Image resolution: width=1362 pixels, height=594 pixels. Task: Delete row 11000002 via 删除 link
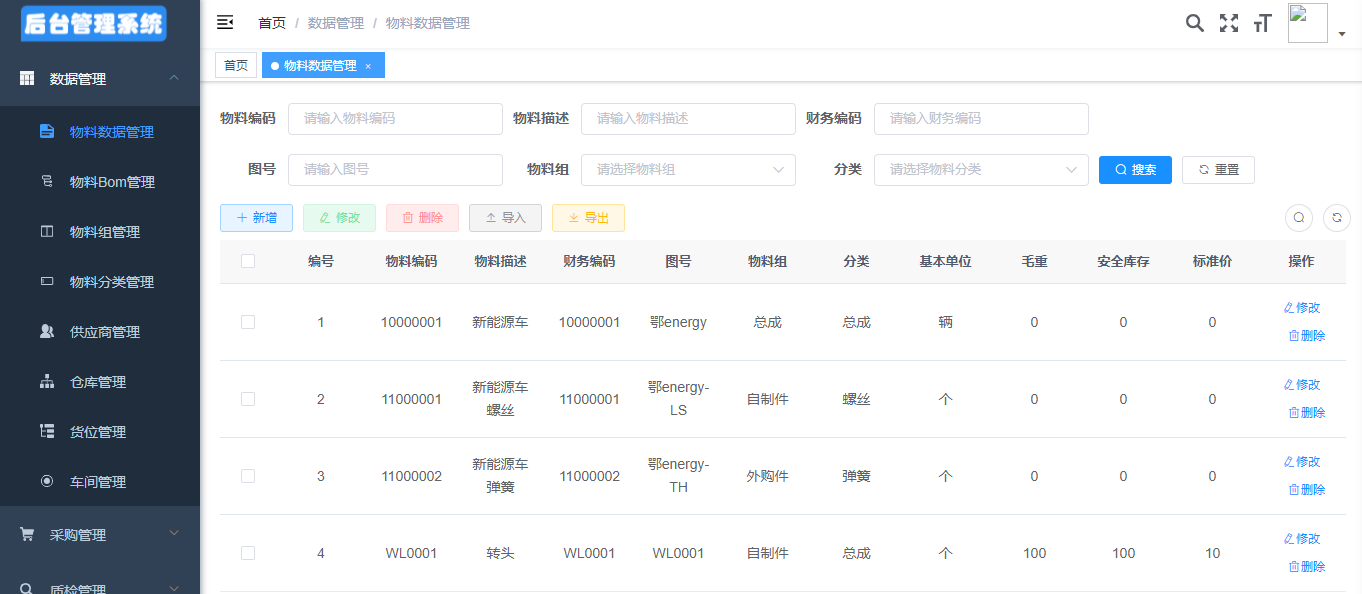point(1307,490)
